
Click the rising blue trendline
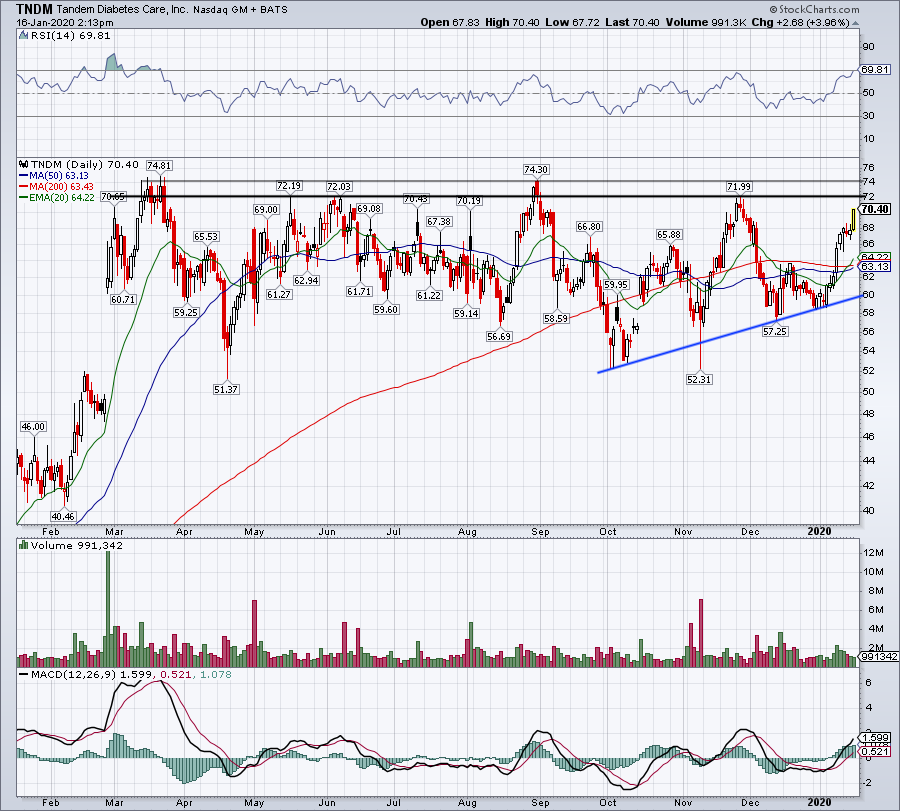tap(729, 335)
